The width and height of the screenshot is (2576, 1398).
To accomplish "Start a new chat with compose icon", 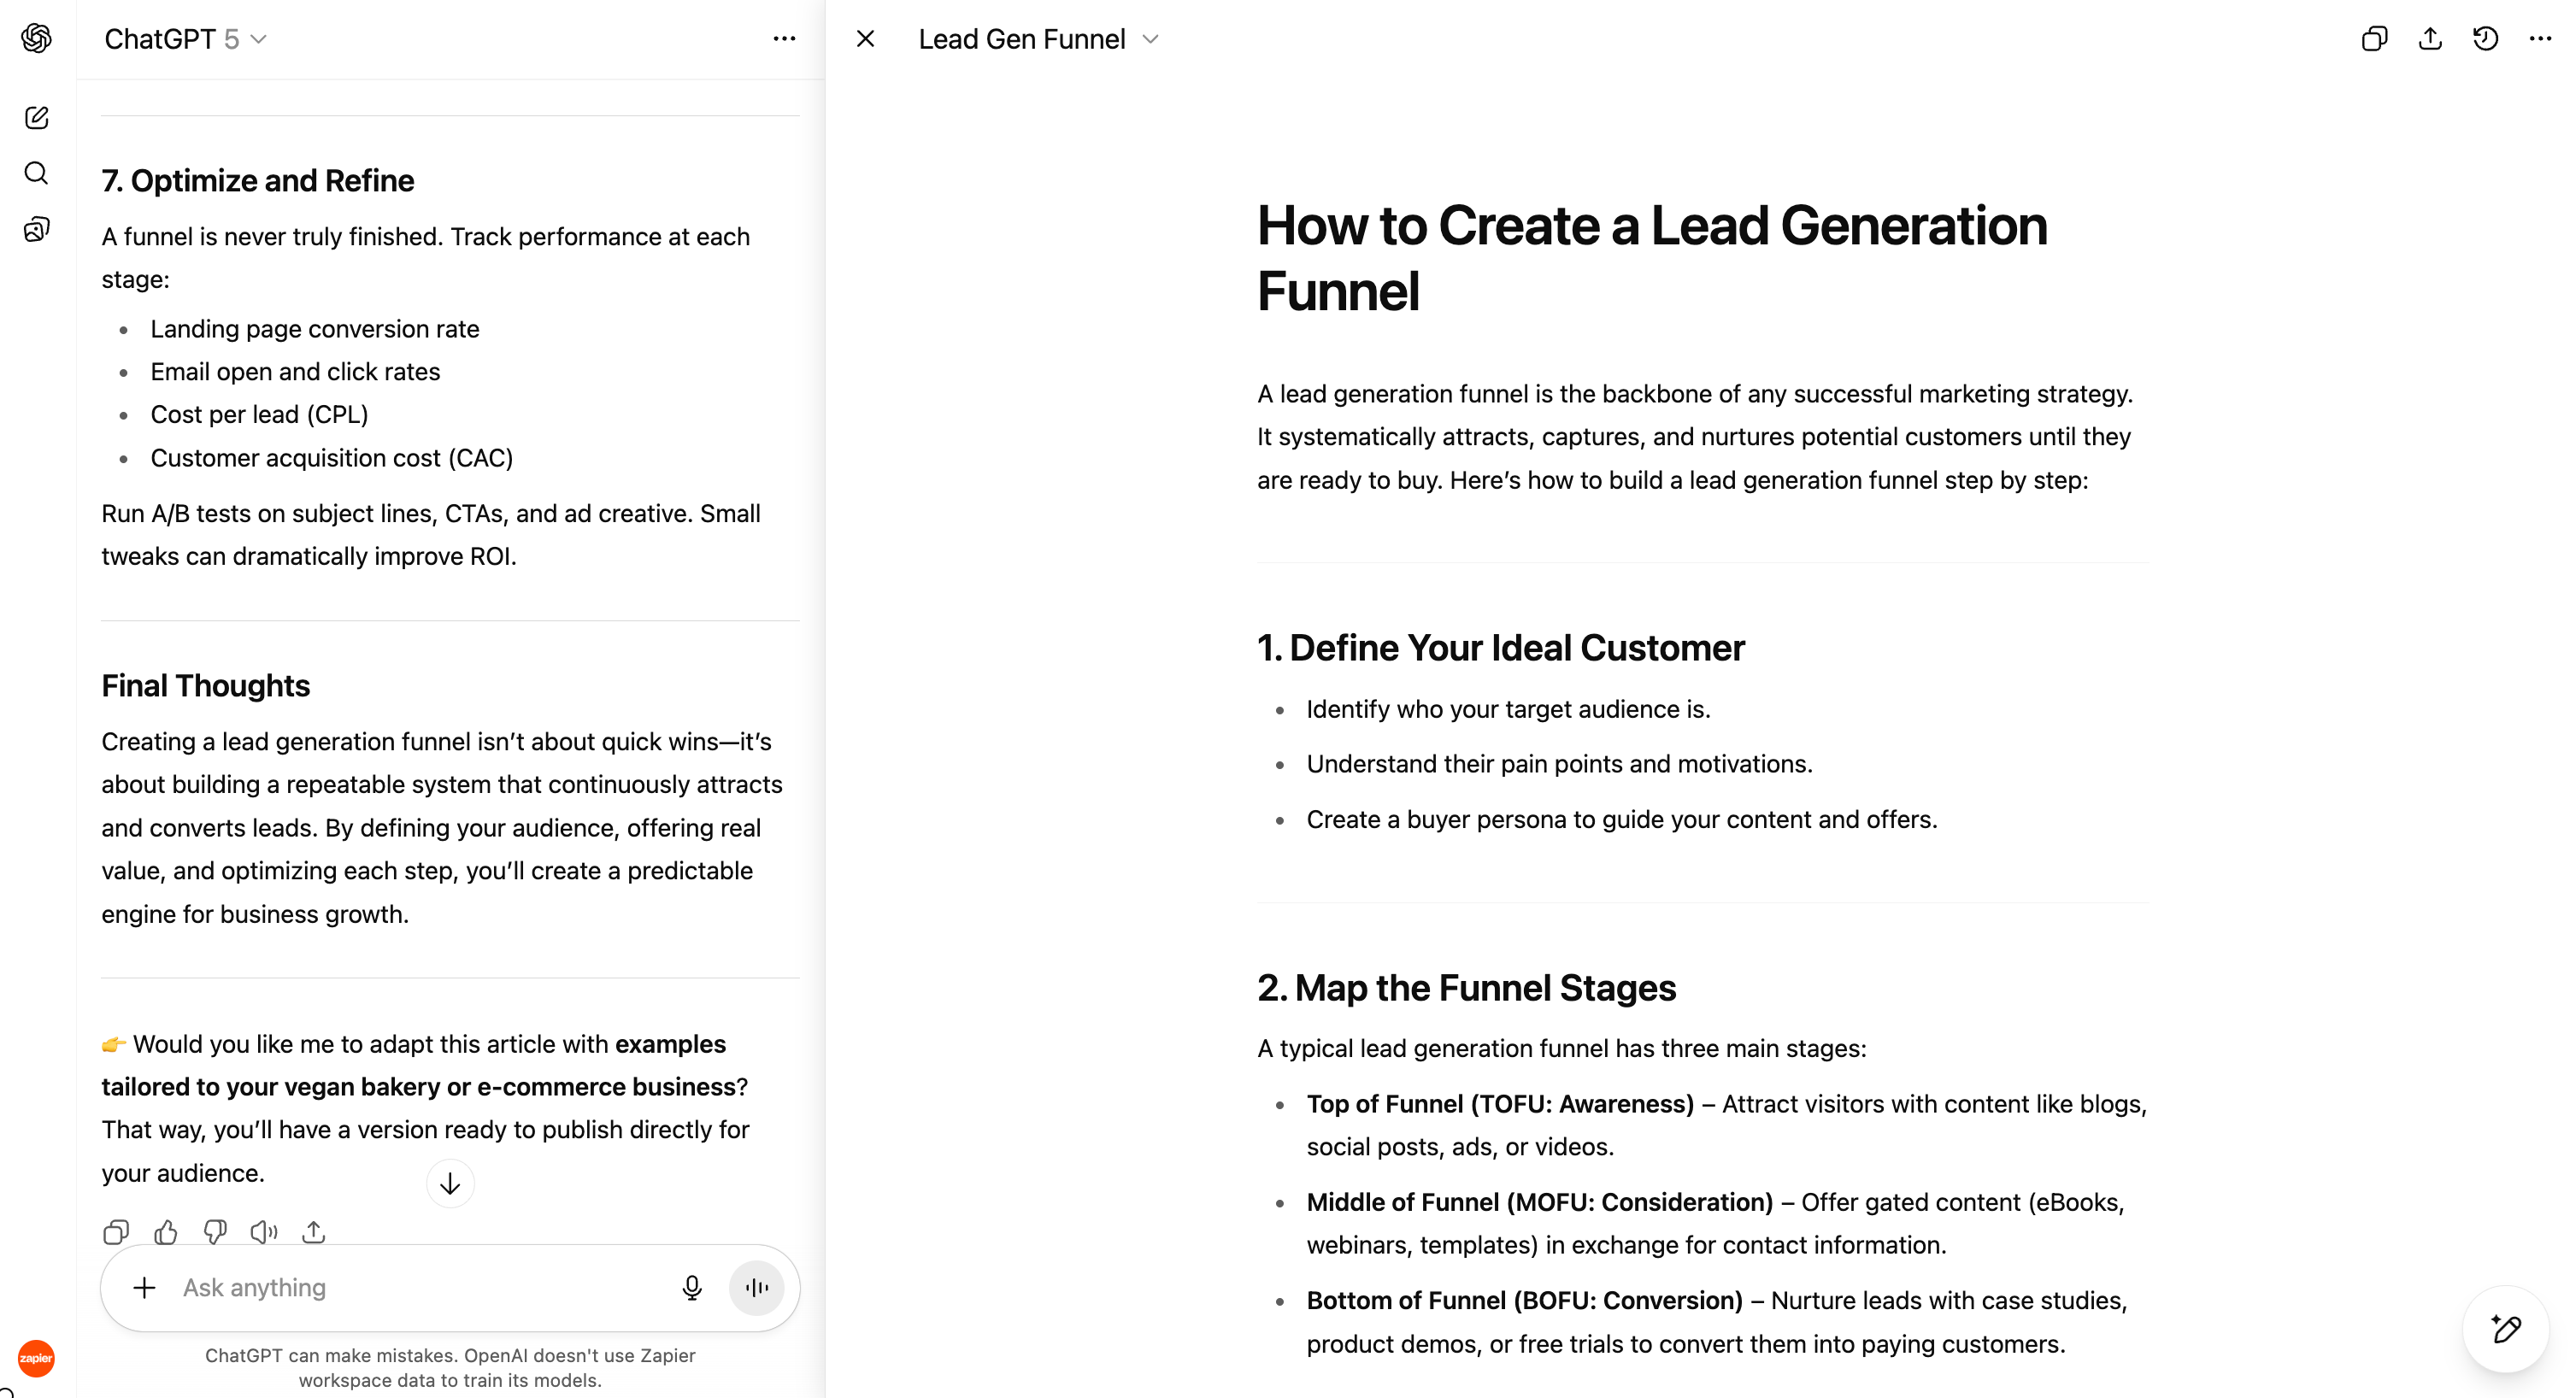I will pos(37,118).
